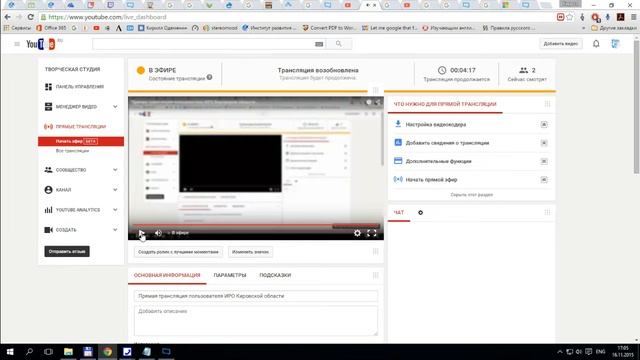Click the Менеджер видео sidebar icon
The height and width of the screenshot is (360, 640).
48,107
